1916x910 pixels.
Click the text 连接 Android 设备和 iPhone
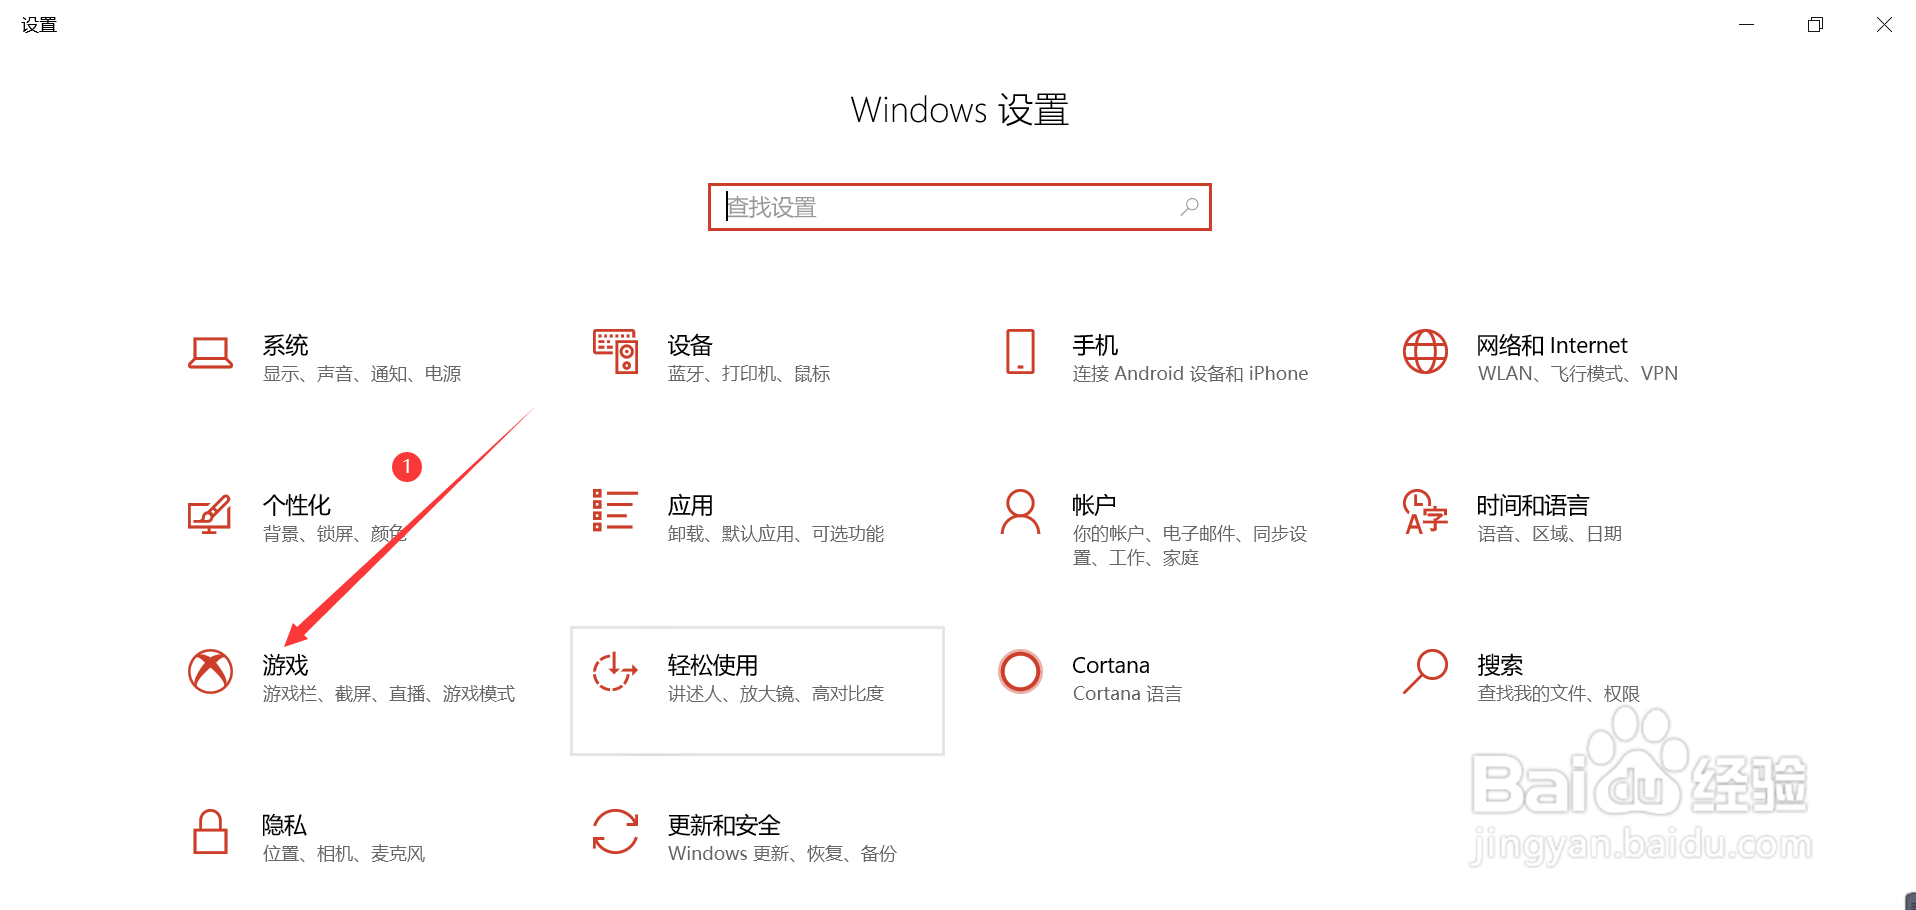(x=1190, y=374)
